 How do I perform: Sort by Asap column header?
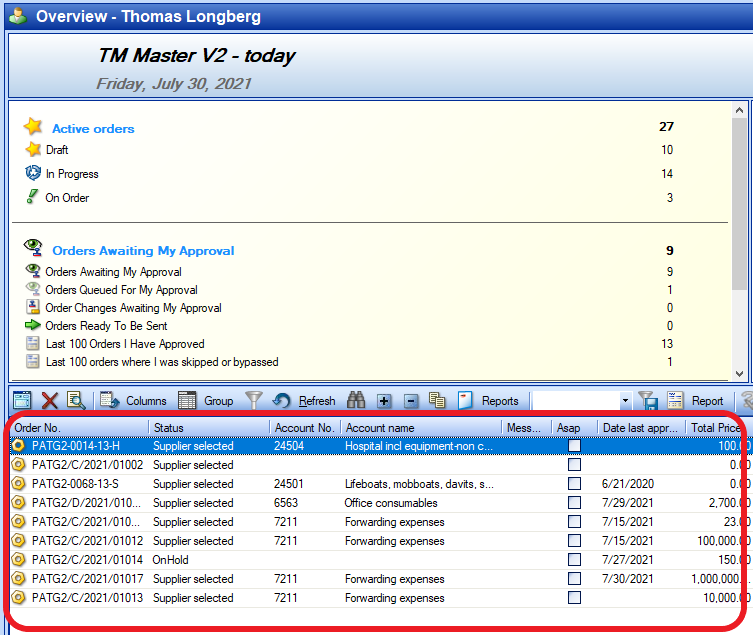click(574, 427)
